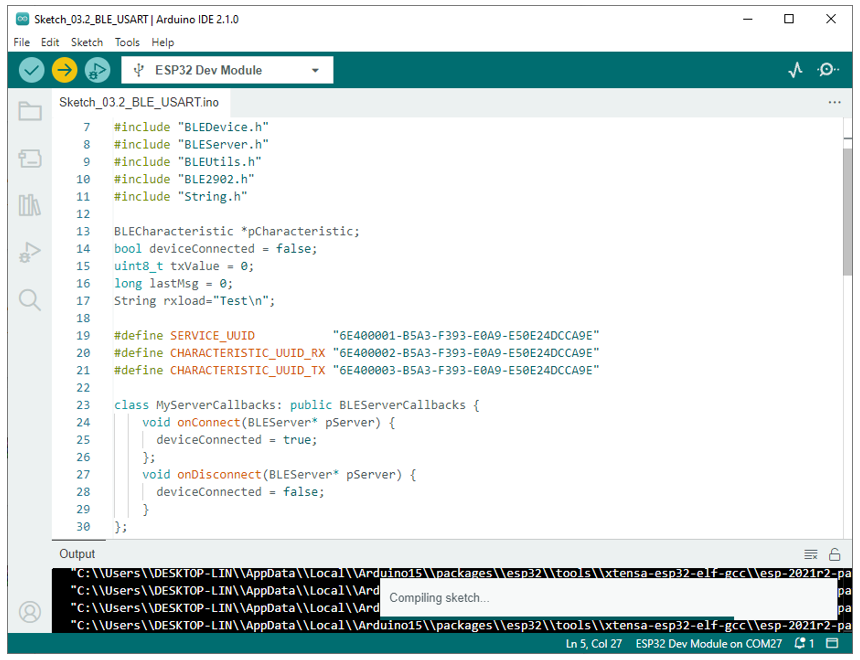Screen dimensions: 860x660
Task: Click the SERVICE_UUID define name
Action: pos(212,336)
